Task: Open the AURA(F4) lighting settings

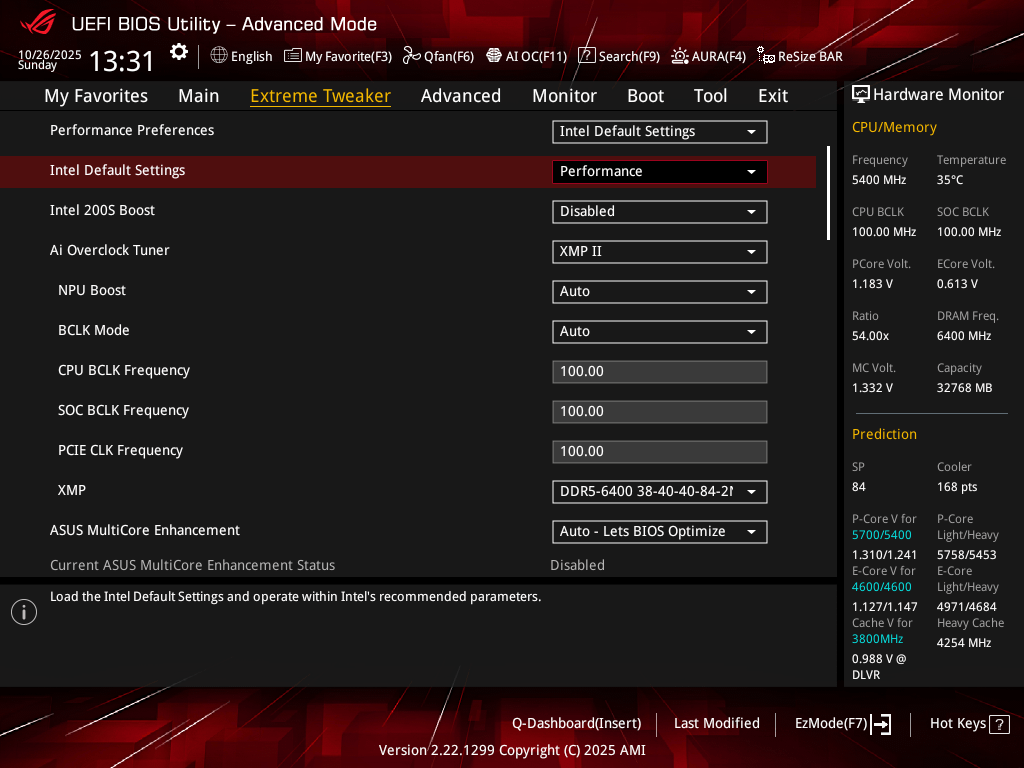Action: (x=708, y=56)
